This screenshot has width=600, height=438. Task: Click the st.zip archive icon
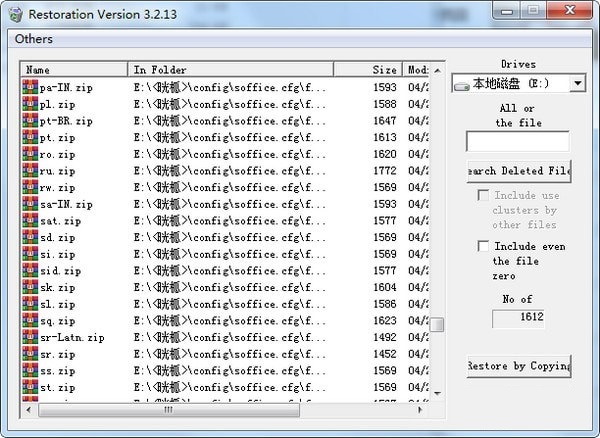pyautogui.click(x=29, y=388)
